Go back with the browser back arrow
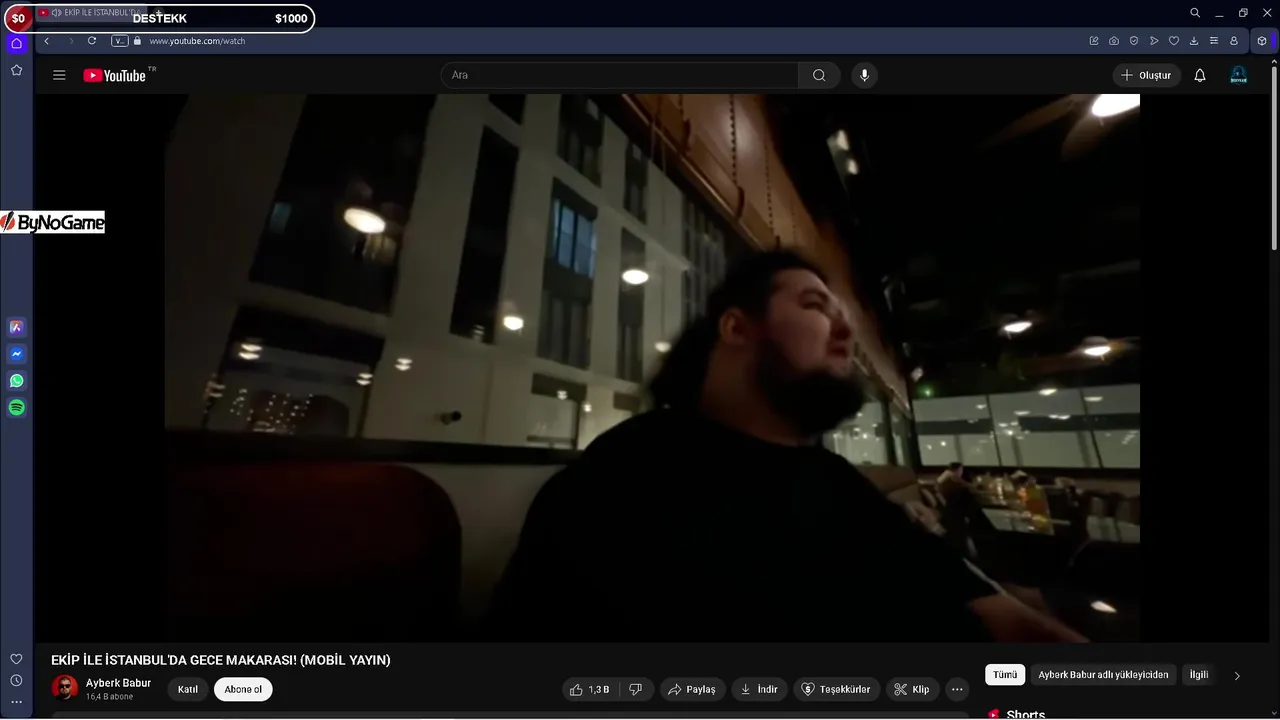The width and height of the screenshot is (1280, 720). click(x=47, y=41)
